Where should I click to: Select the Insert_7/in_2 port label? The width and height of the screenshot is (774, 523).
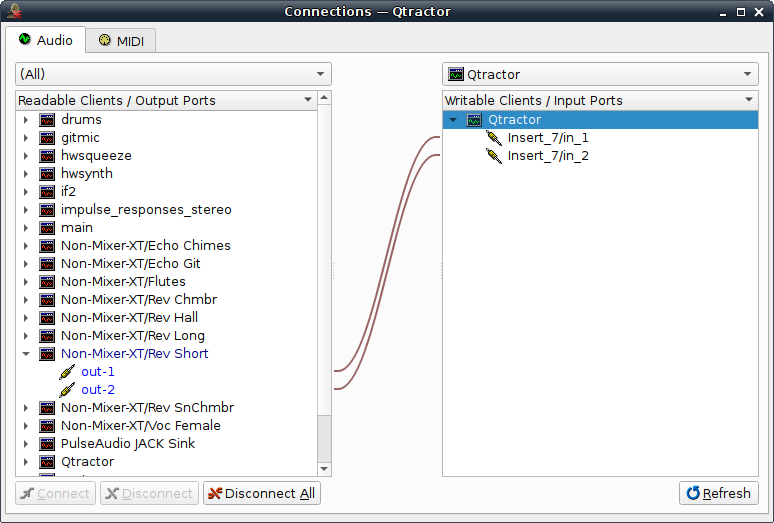tap(548, 156)
